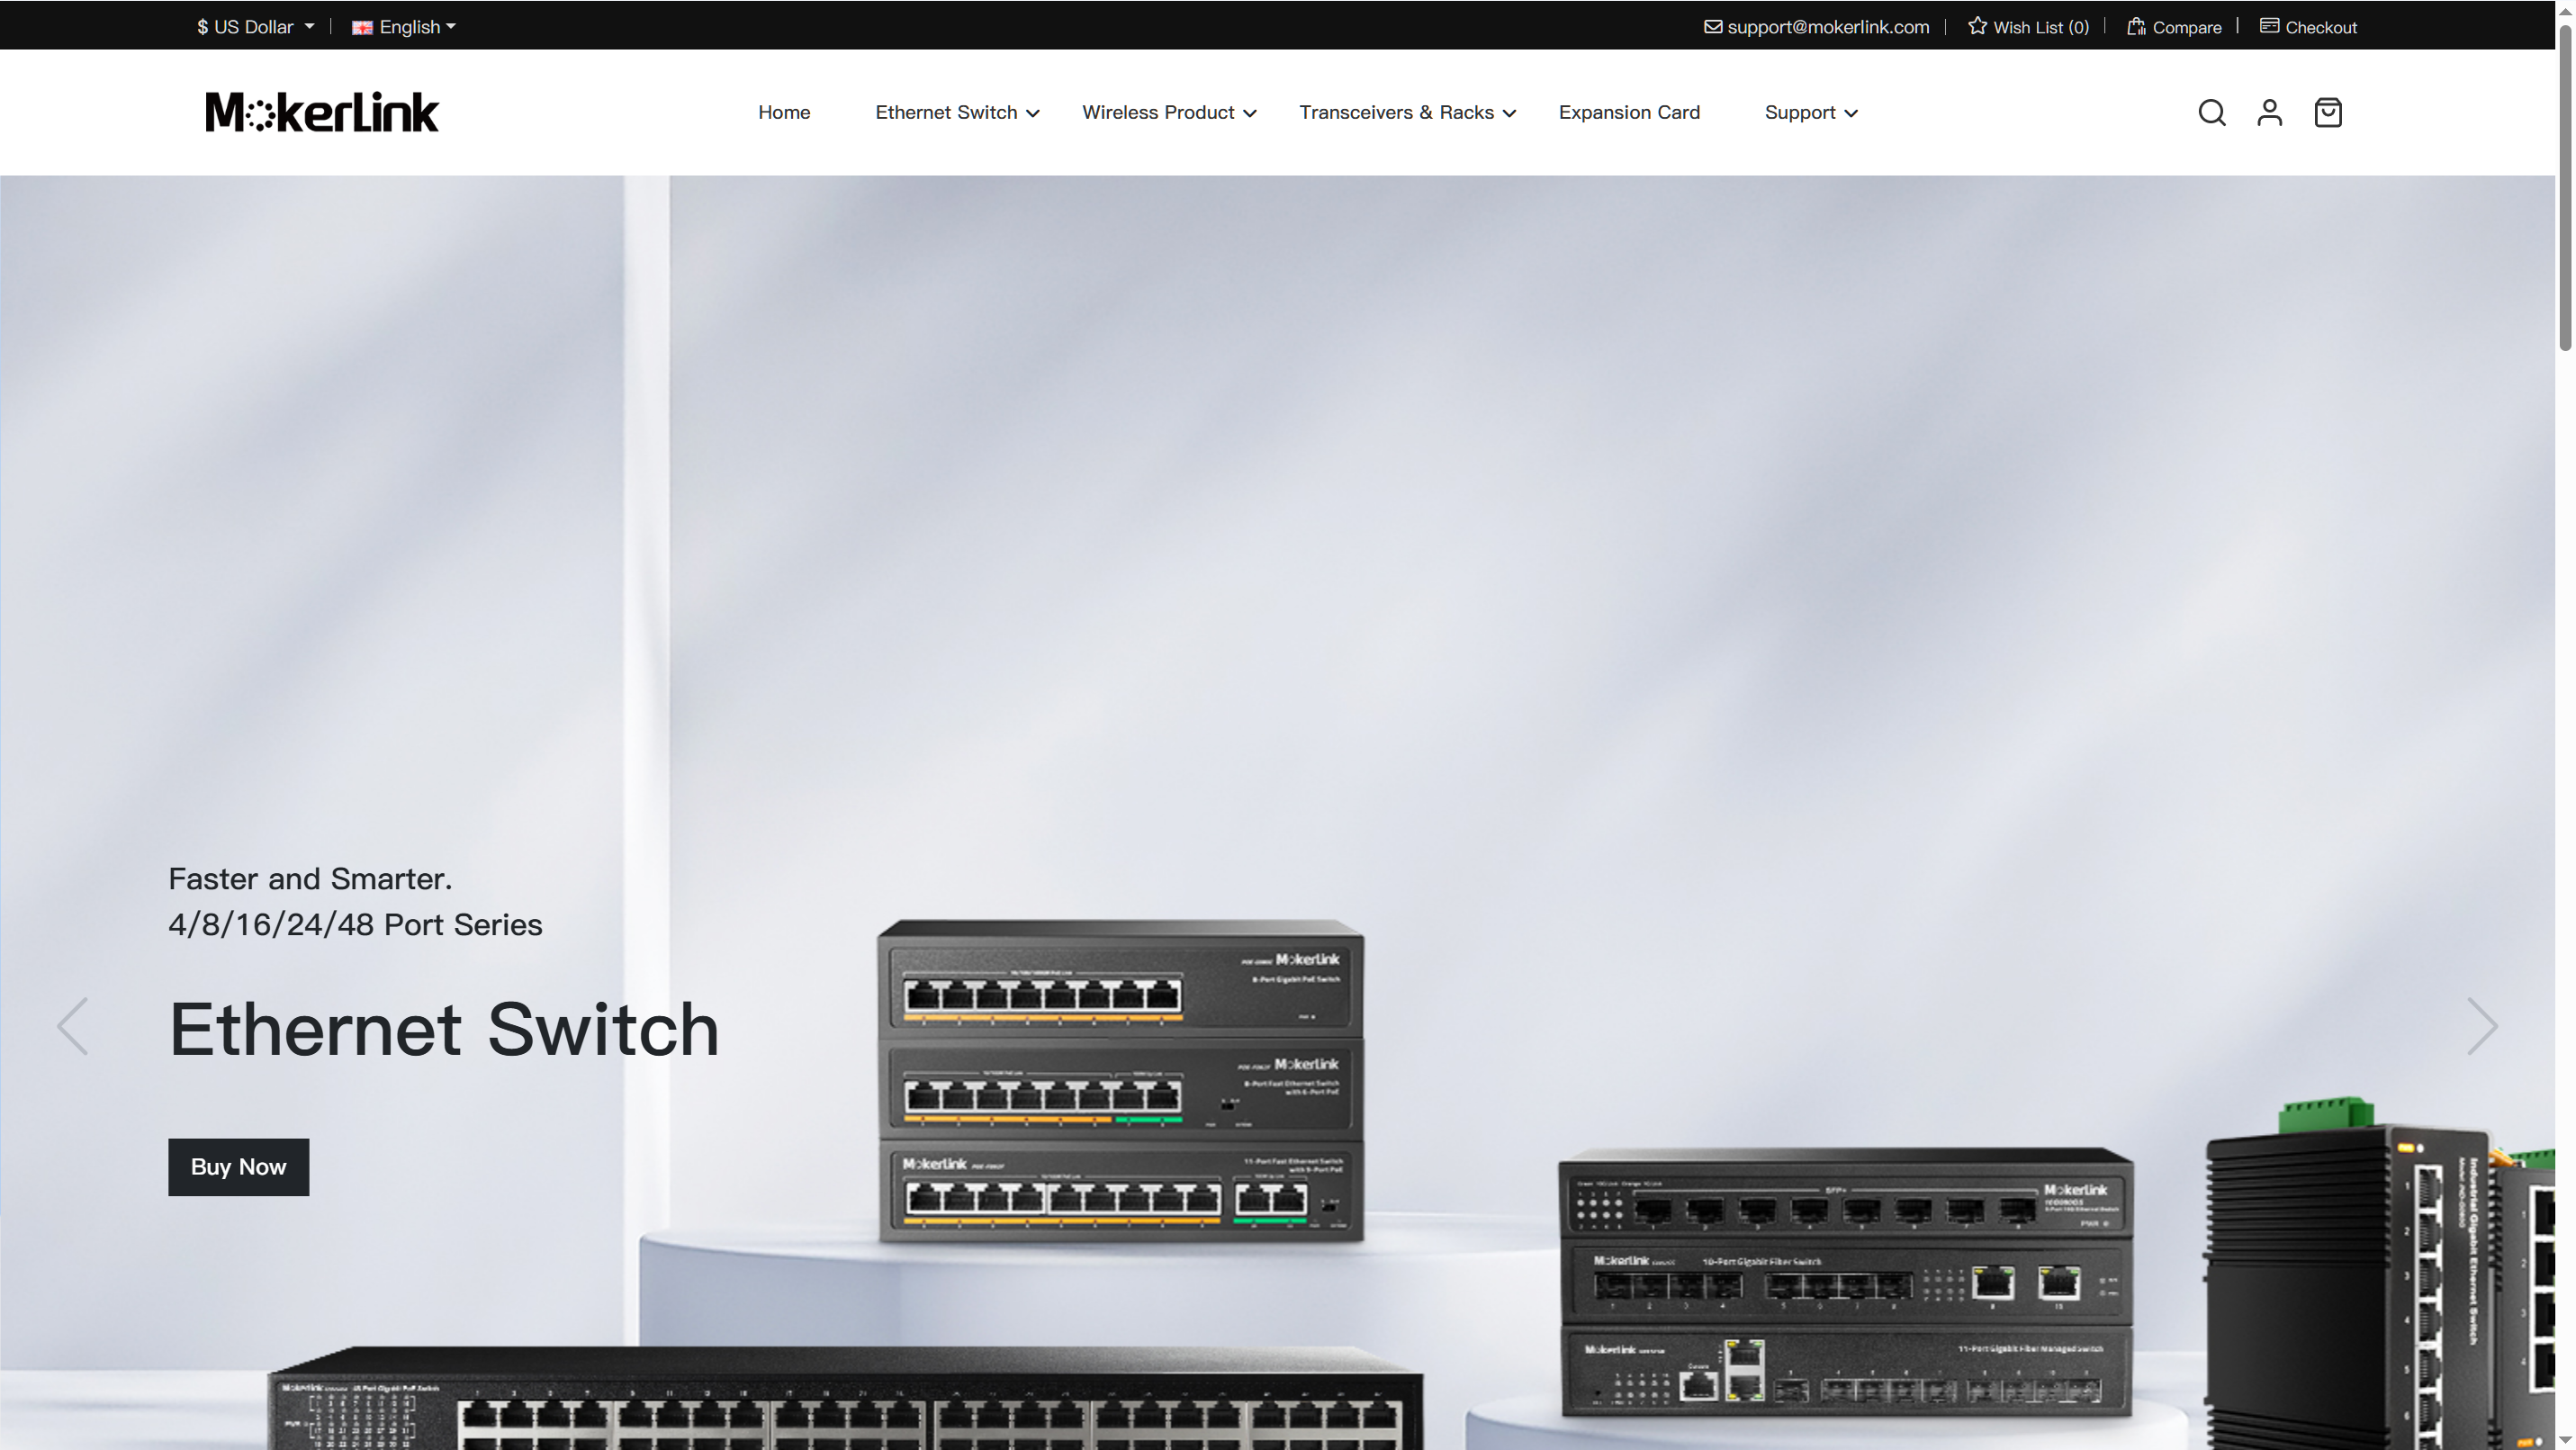Screen dimensions: 2576x1450
Task: Click the stacked PoE switches image
Action: [1120, 1082]
